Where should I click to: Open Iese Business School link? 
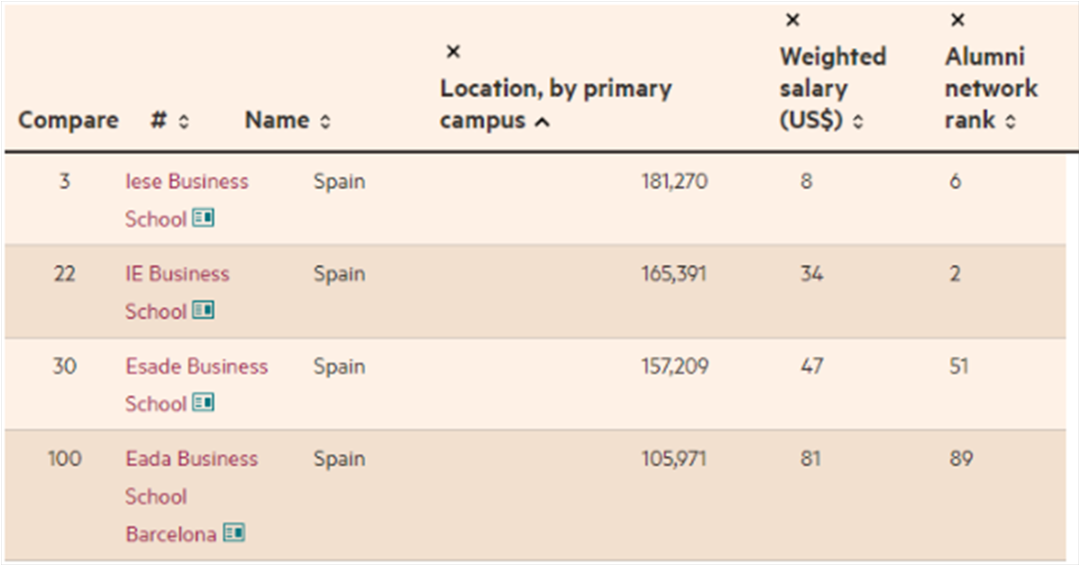click(186, 200)
